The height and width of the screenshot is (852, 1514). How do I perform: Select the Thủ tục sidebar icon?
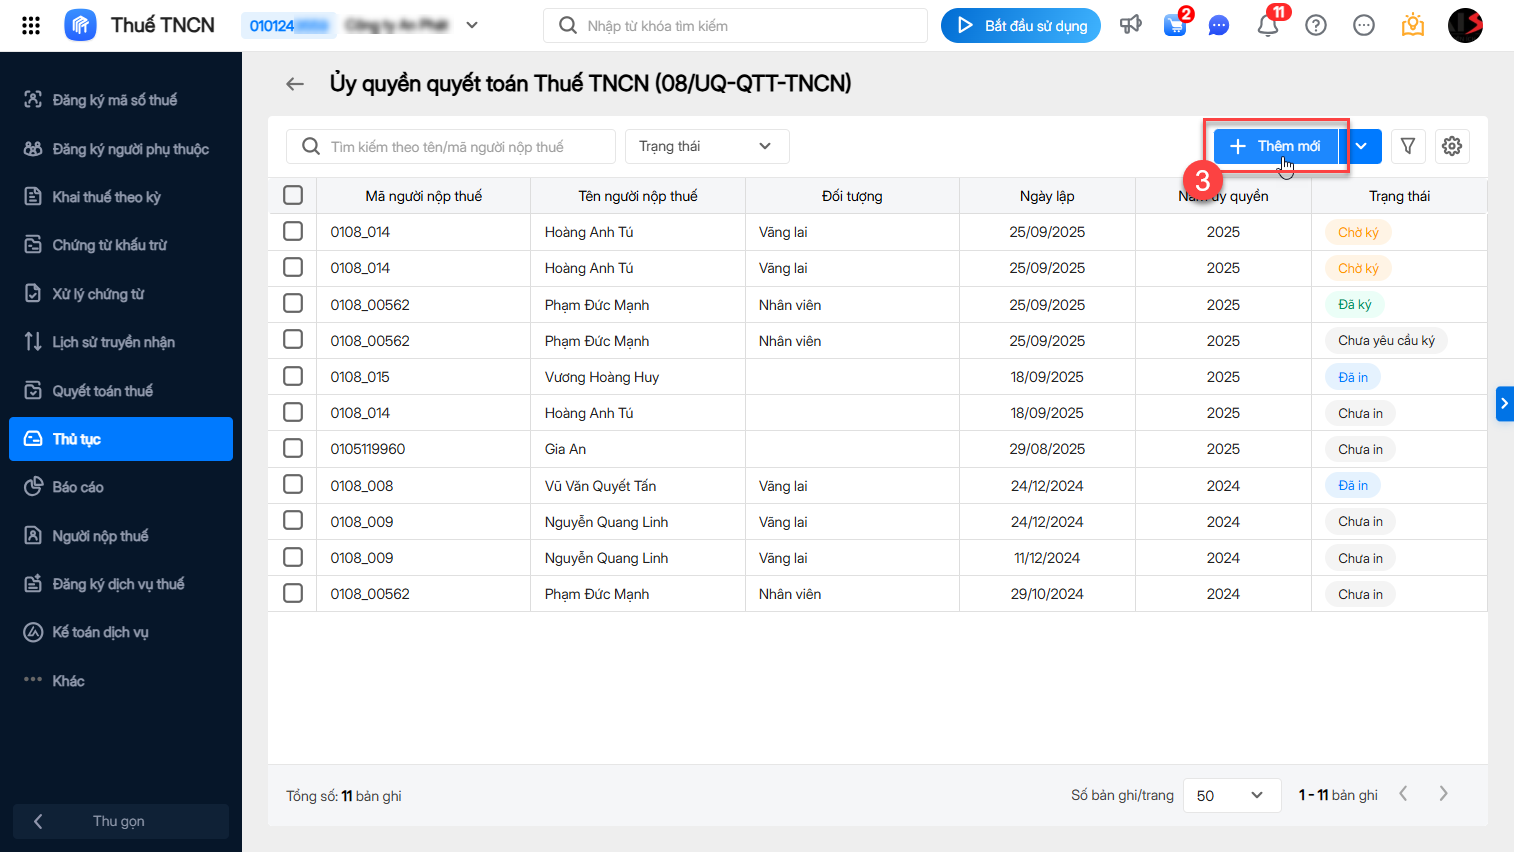[x=33, y=439]
